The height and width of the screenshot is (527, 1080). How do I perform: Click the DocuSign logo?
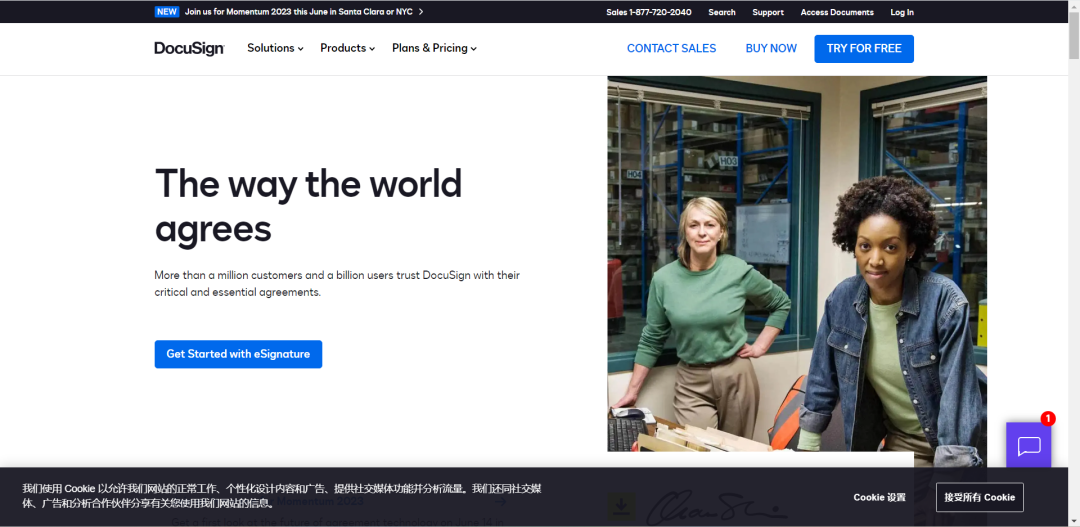coord(189,48)
